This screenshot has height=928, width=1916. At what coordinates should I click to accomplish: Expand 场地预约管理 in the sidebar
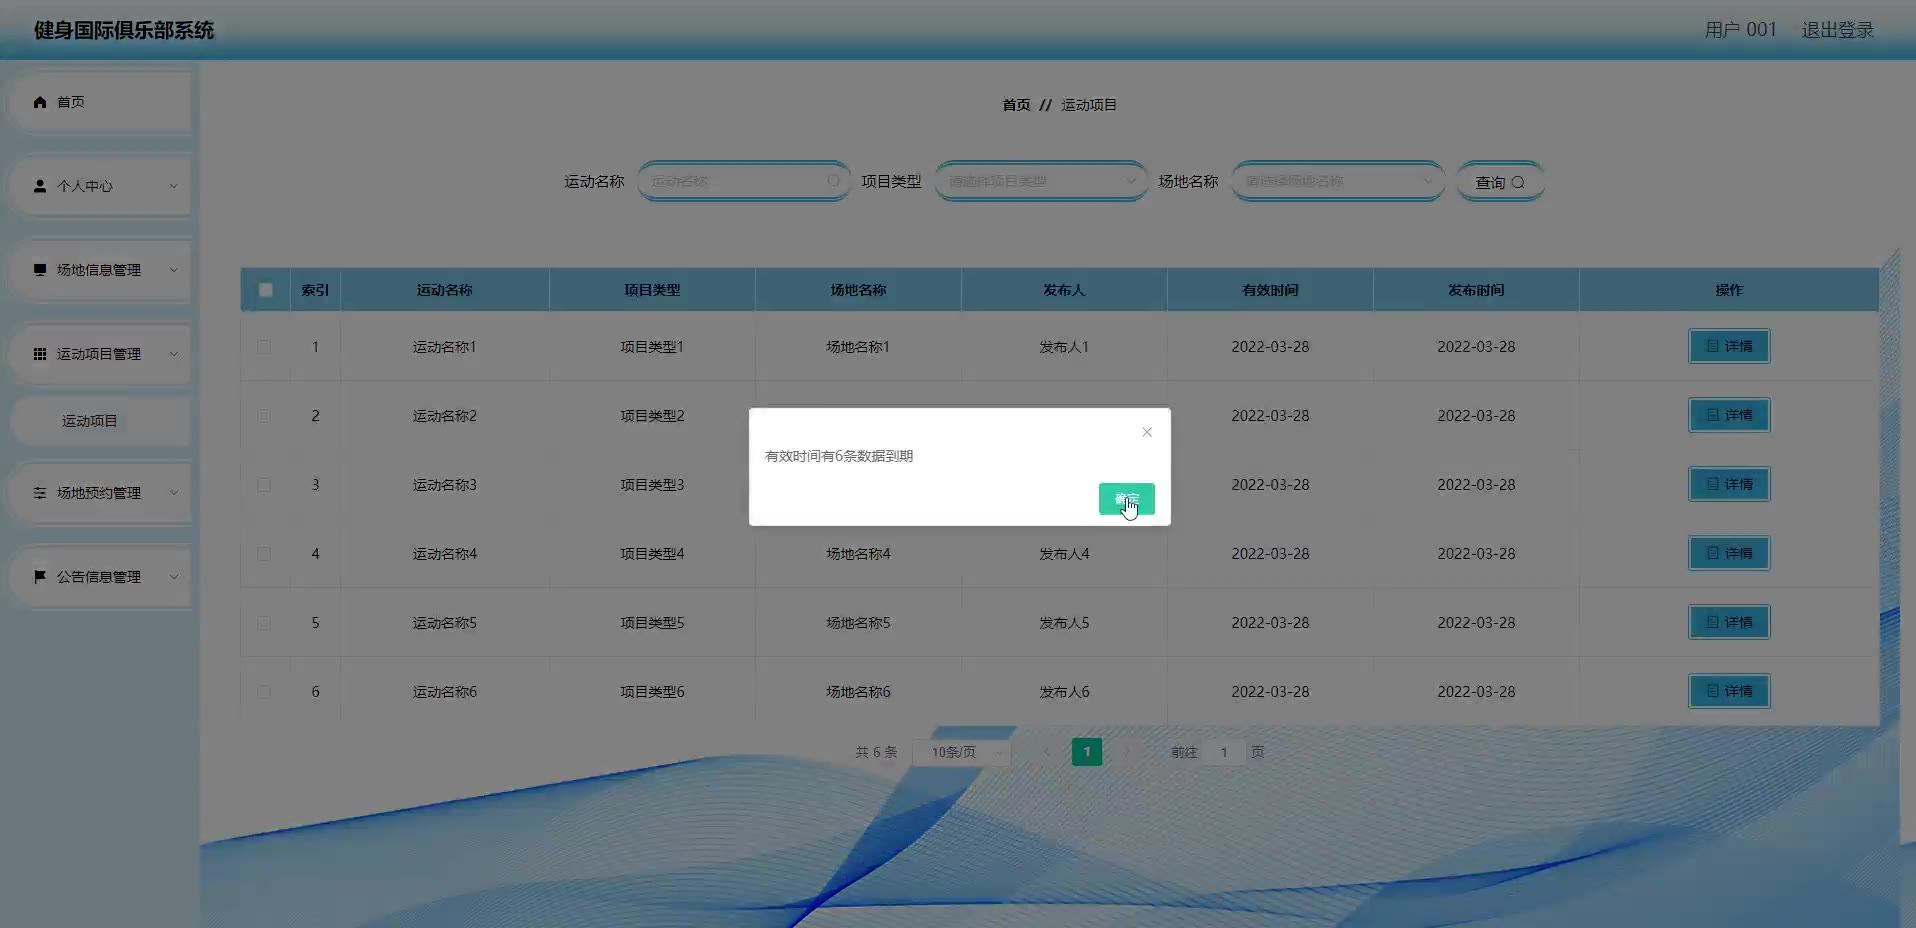pyautogui.click(x=100, y=493)
